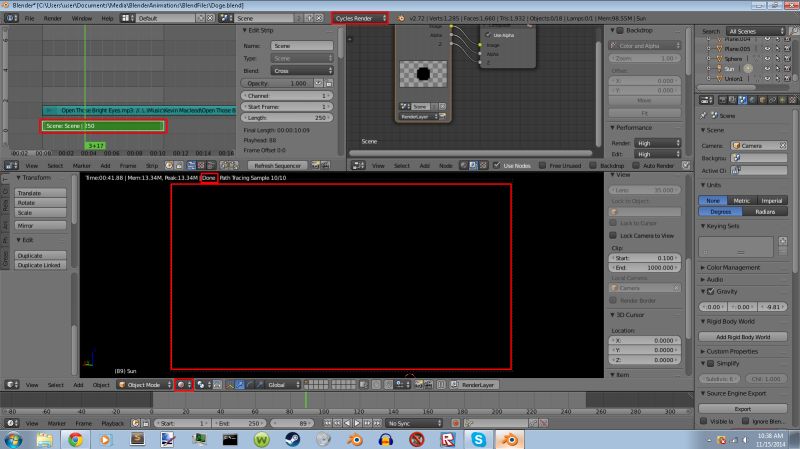This screenshot has height=449, width=800.
Task: Open Global transform orientation dropdown
Action: (283, 385)
